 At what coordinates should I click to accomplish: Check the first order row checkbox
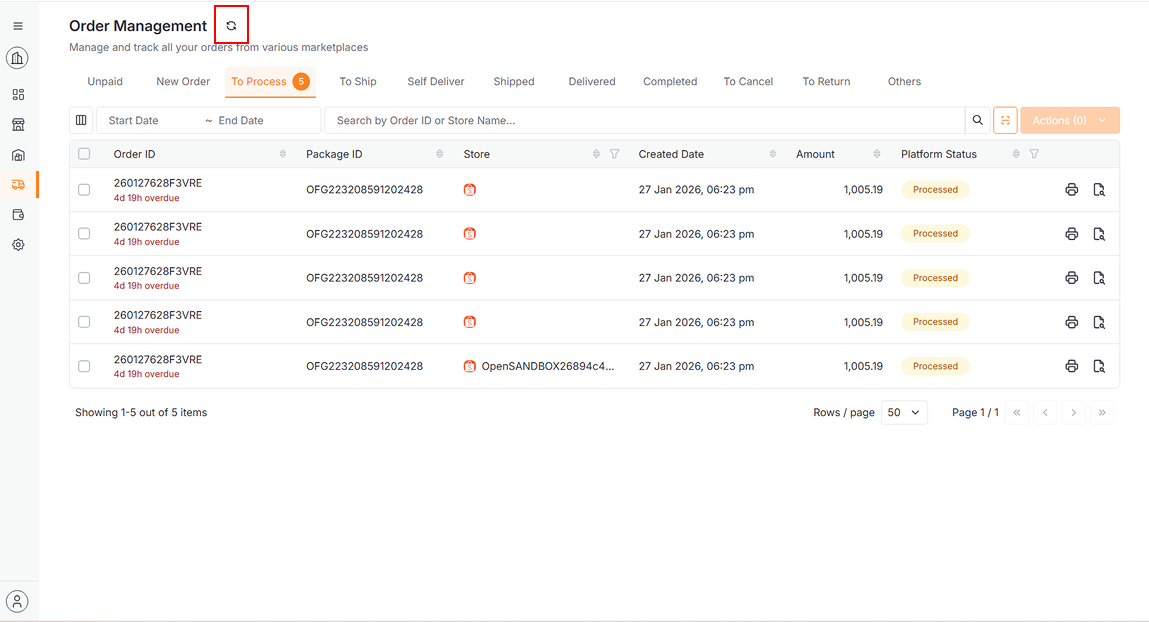click(x=84, y=190)
